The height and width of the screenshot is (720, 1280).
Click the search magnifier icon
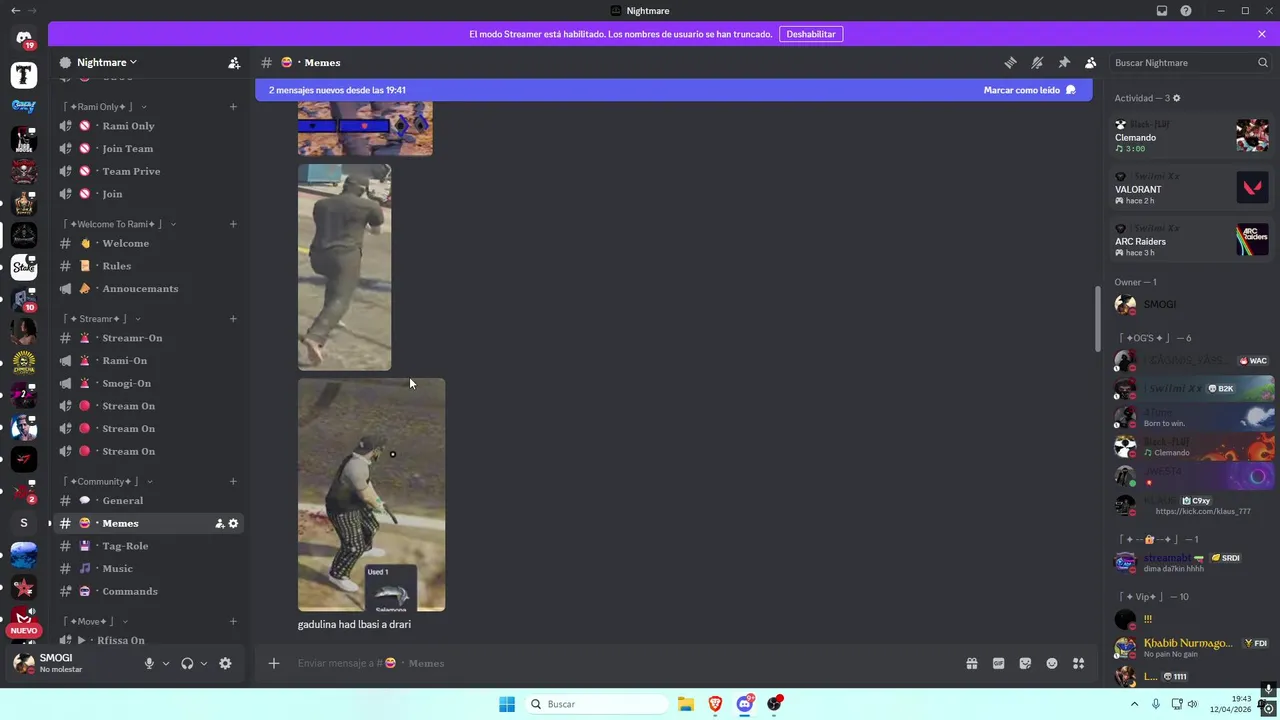(1263, 62)
